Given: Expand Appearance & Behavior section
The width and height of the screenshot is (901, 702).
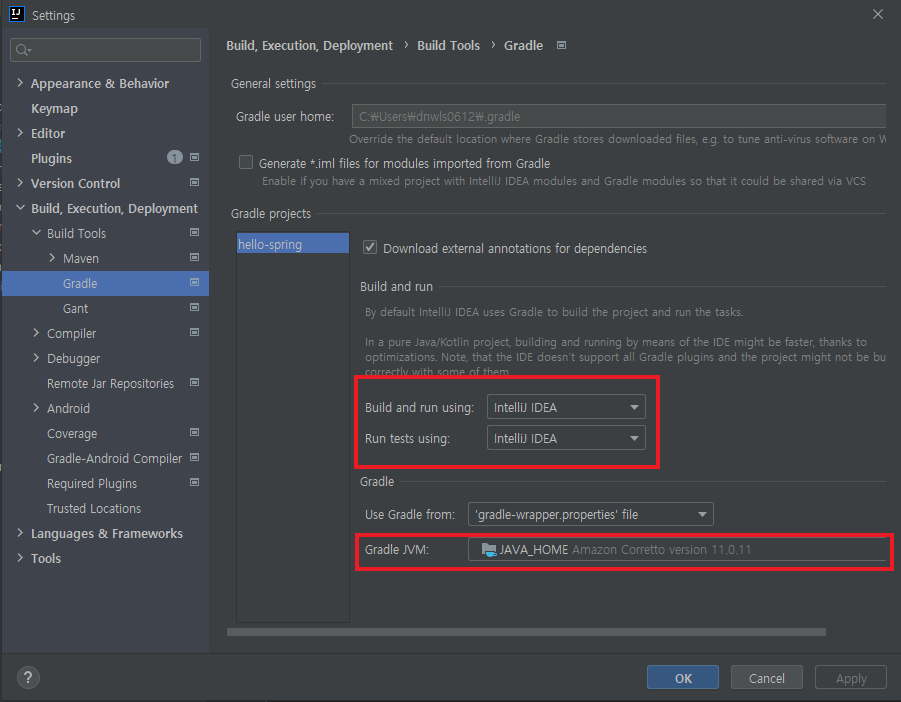Looking at the screenshot, I should tap(20, 83).
